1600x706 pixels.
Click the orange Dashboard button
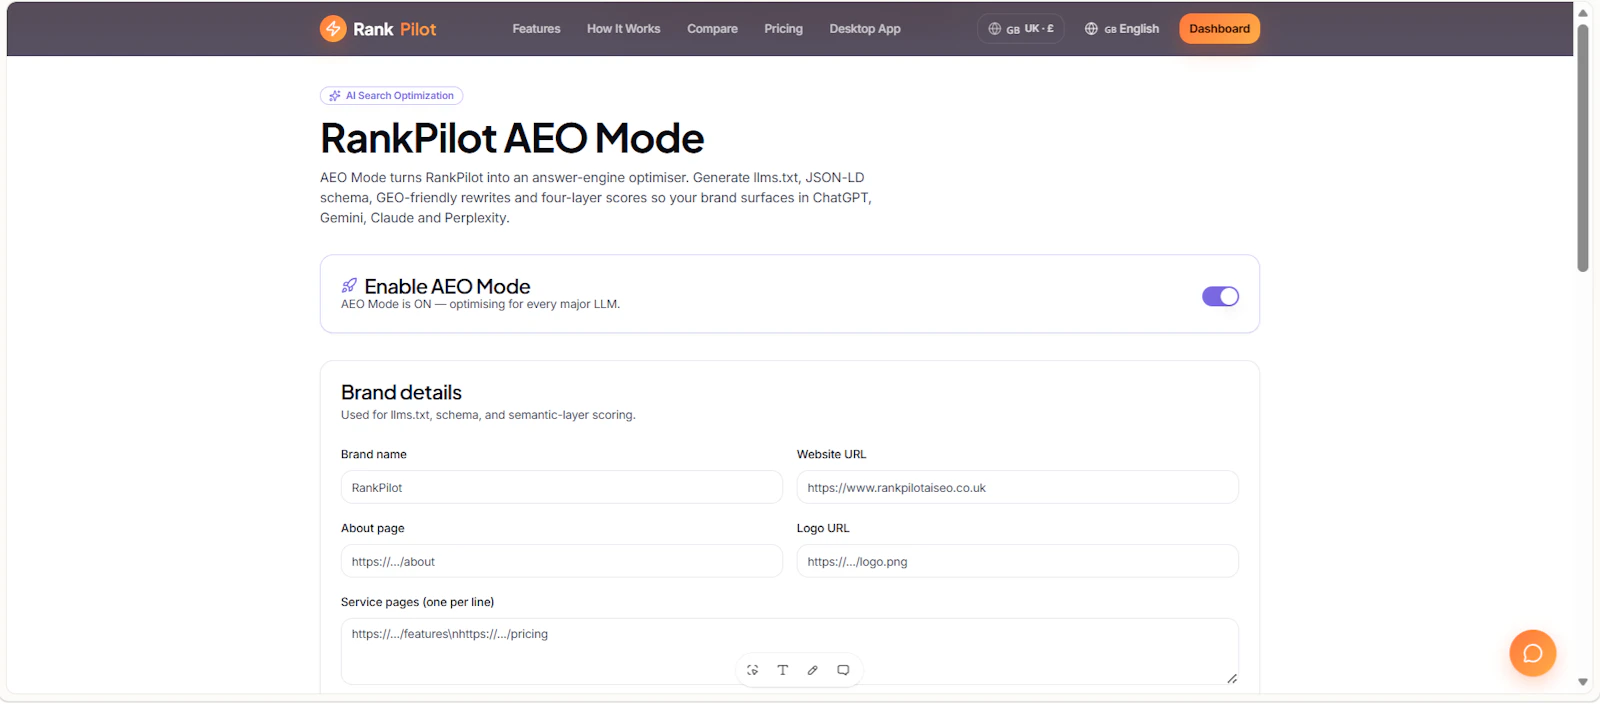pyautogui.click(x=1219, y=29)
